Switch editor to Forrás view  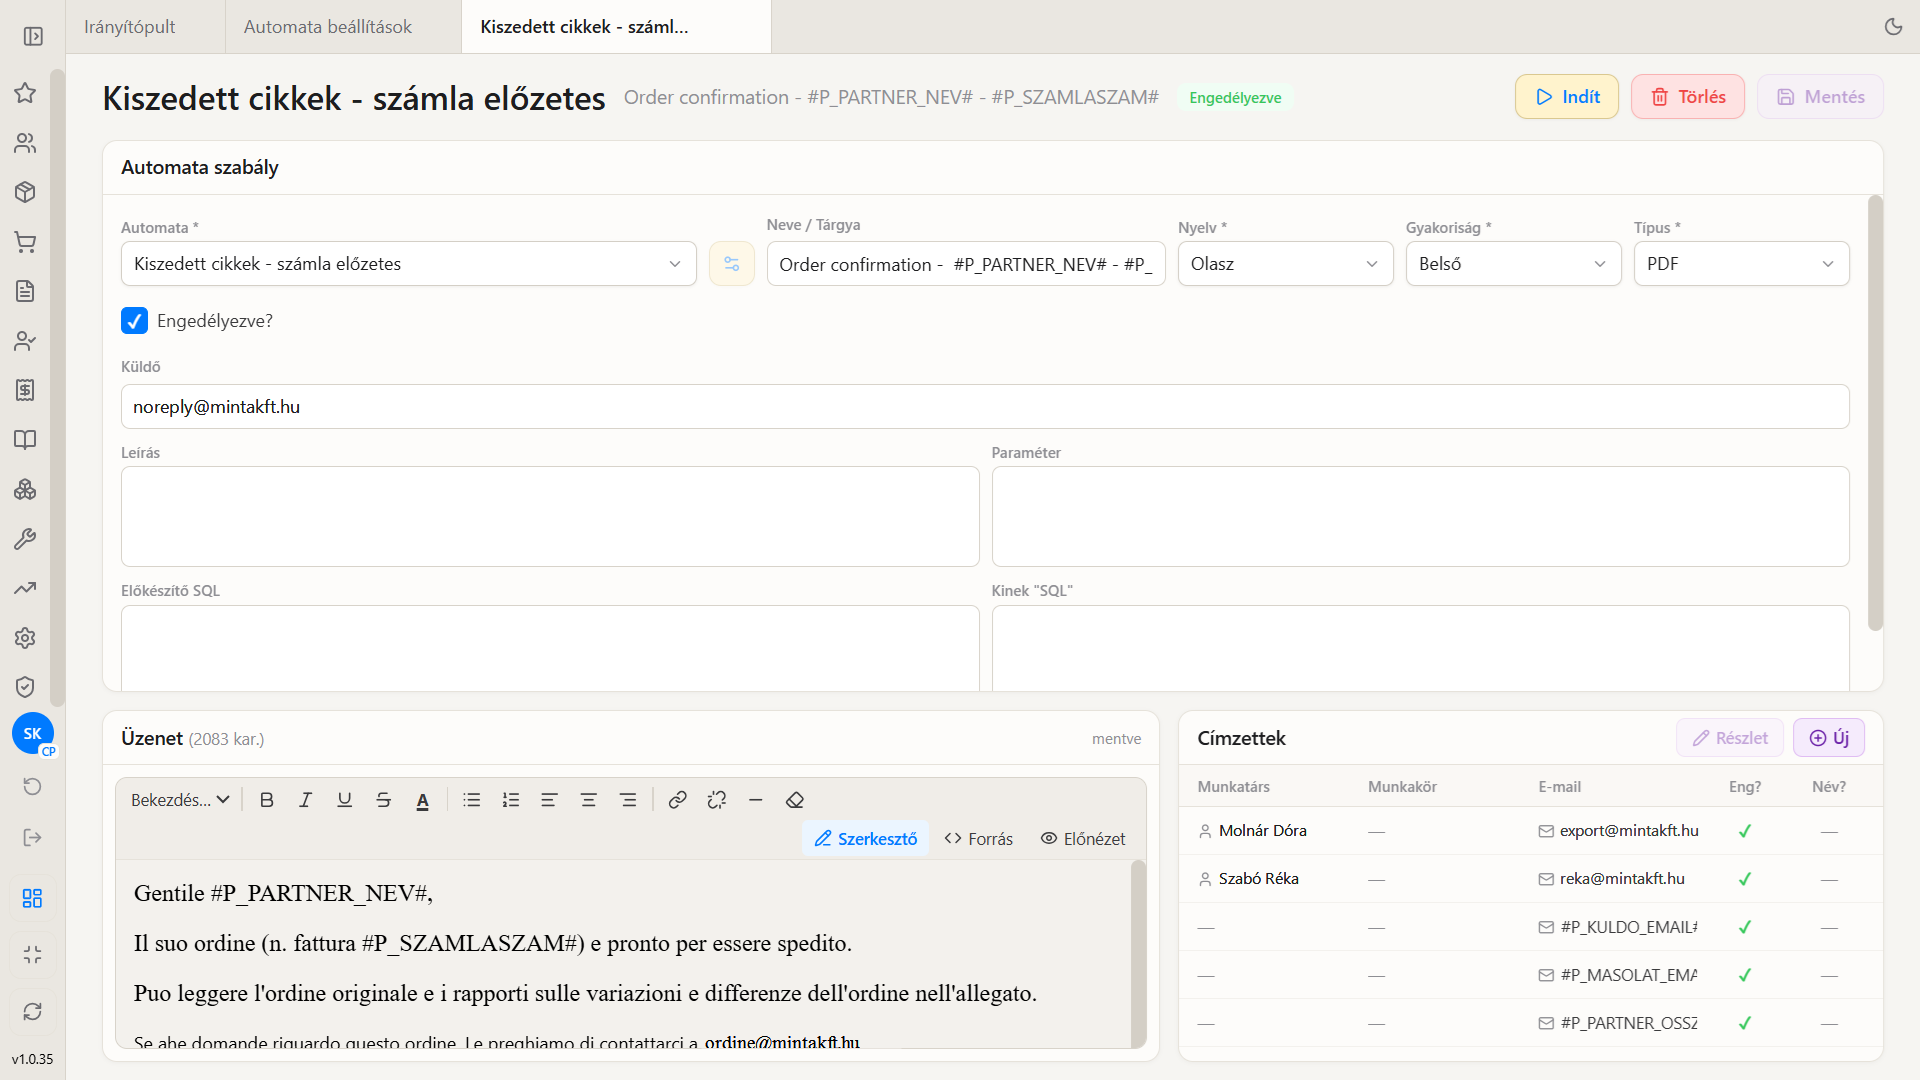pyautogui.click(x=979, y=839)
